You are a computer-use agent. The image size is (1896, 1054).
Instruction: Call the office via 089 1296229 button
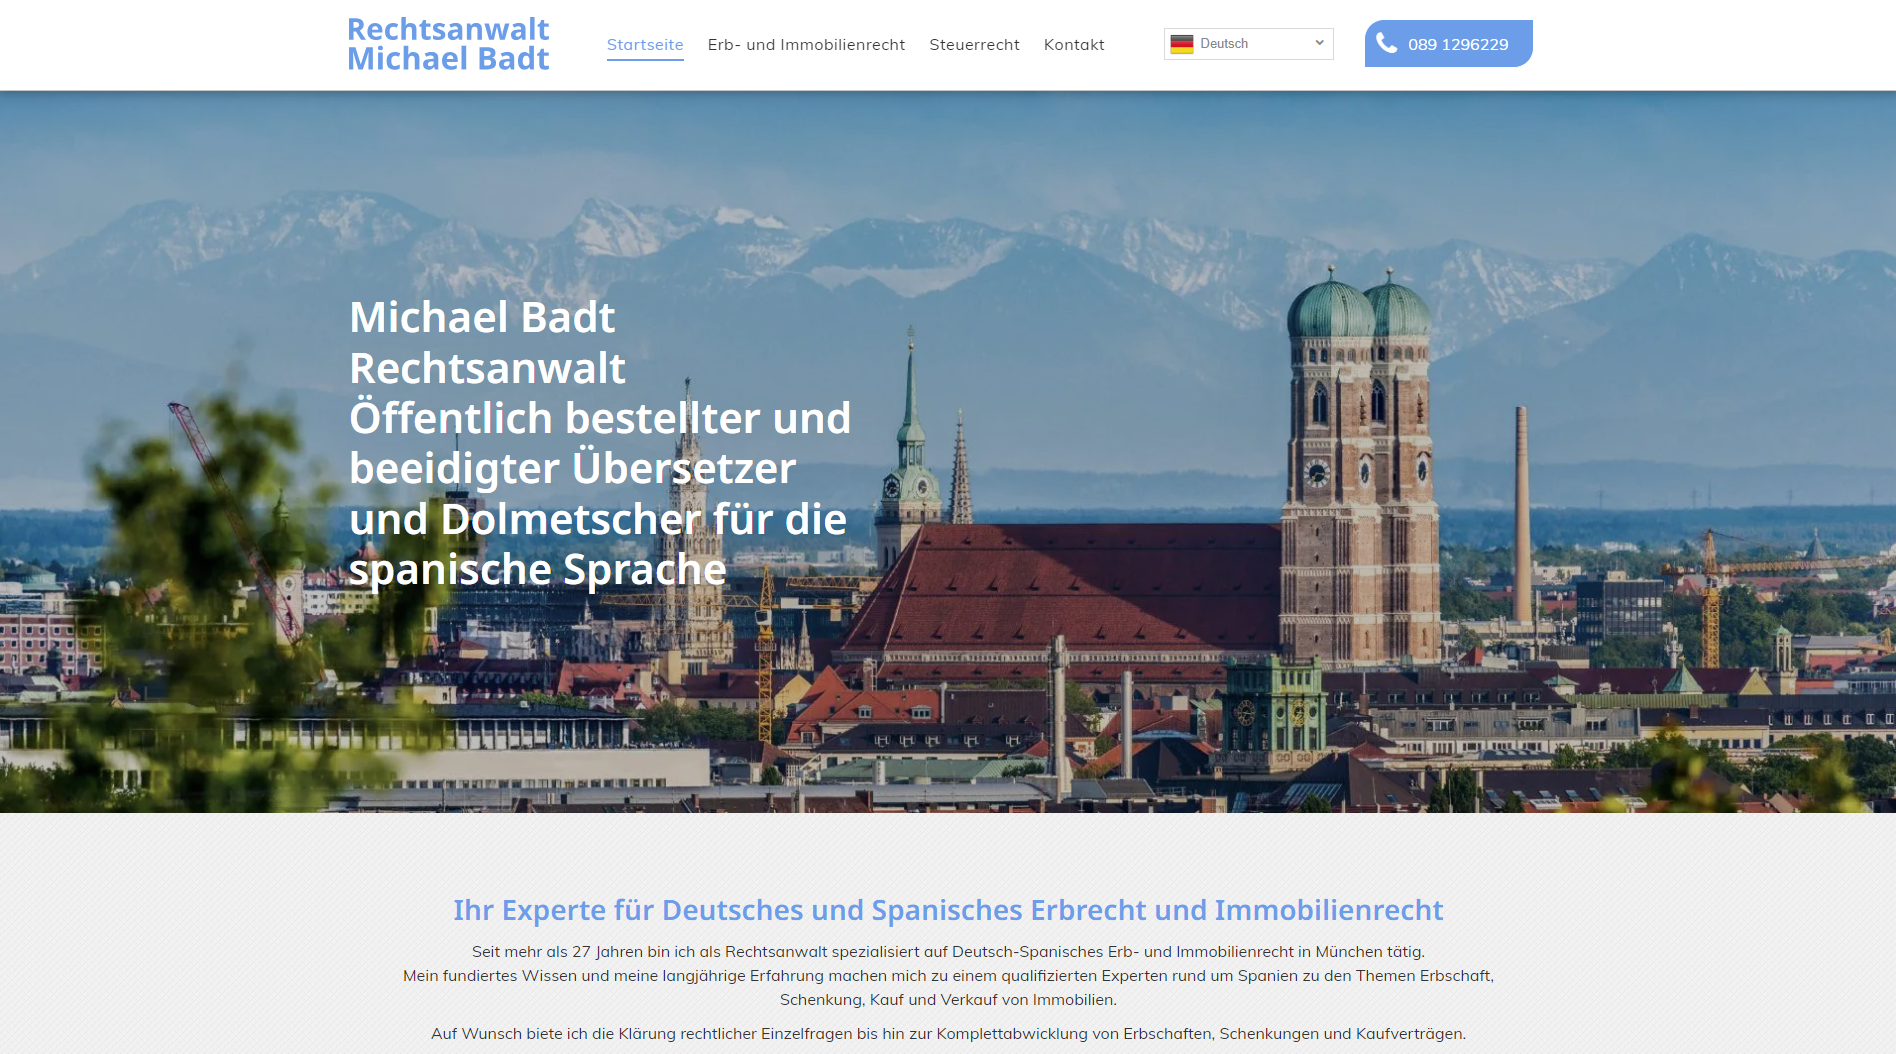point(1448,43)
